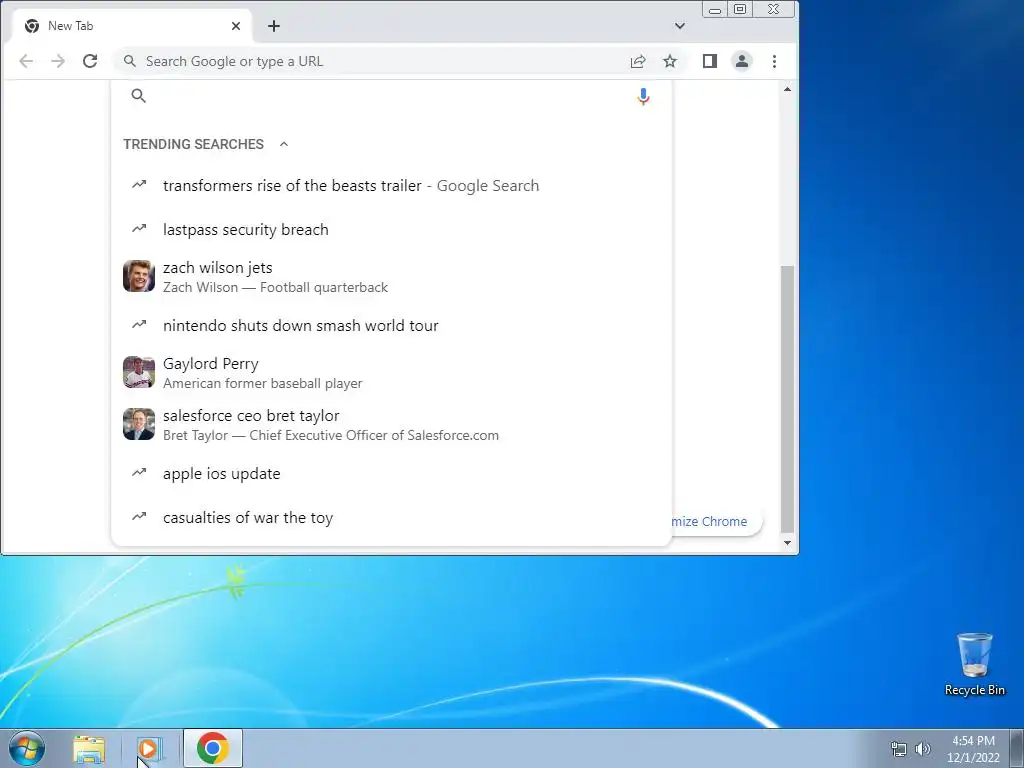Viewport: 1024px width, 768px height.
Task: Click the Chrome taskbar icon
Action: click(213, 748)
